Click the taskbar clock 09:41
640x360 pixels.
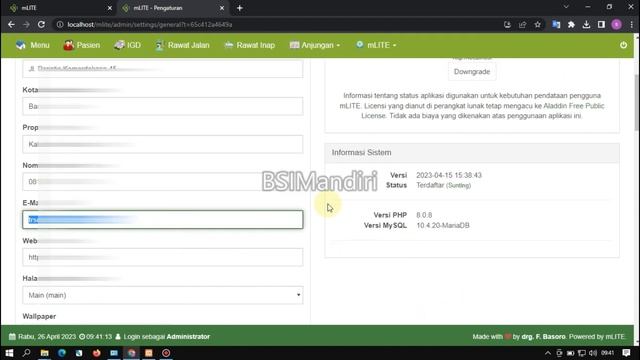coord(607,353)
